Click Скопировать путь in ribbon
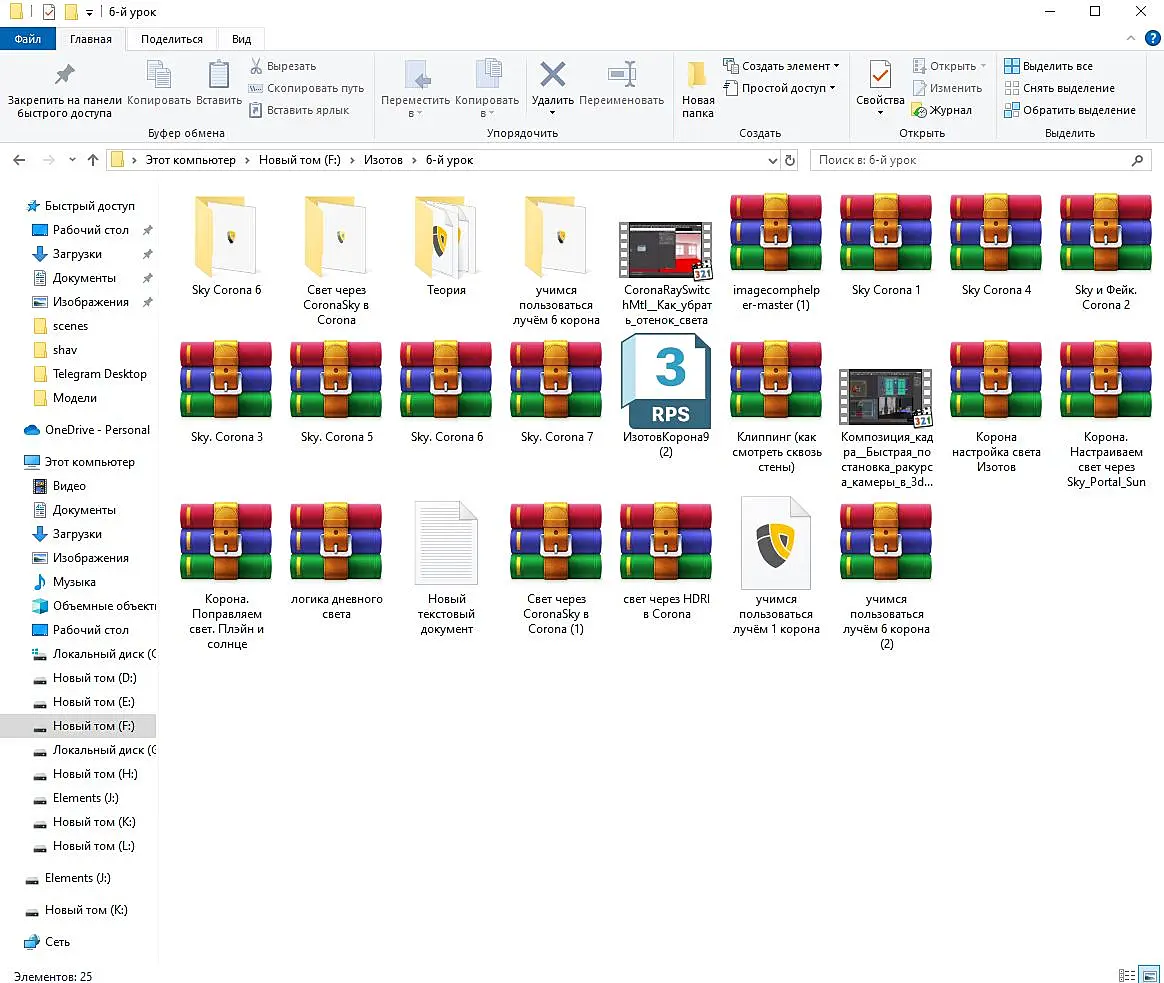Image resolution: width=1164 pixels, height=983 pixels. [x=307, y=88]
